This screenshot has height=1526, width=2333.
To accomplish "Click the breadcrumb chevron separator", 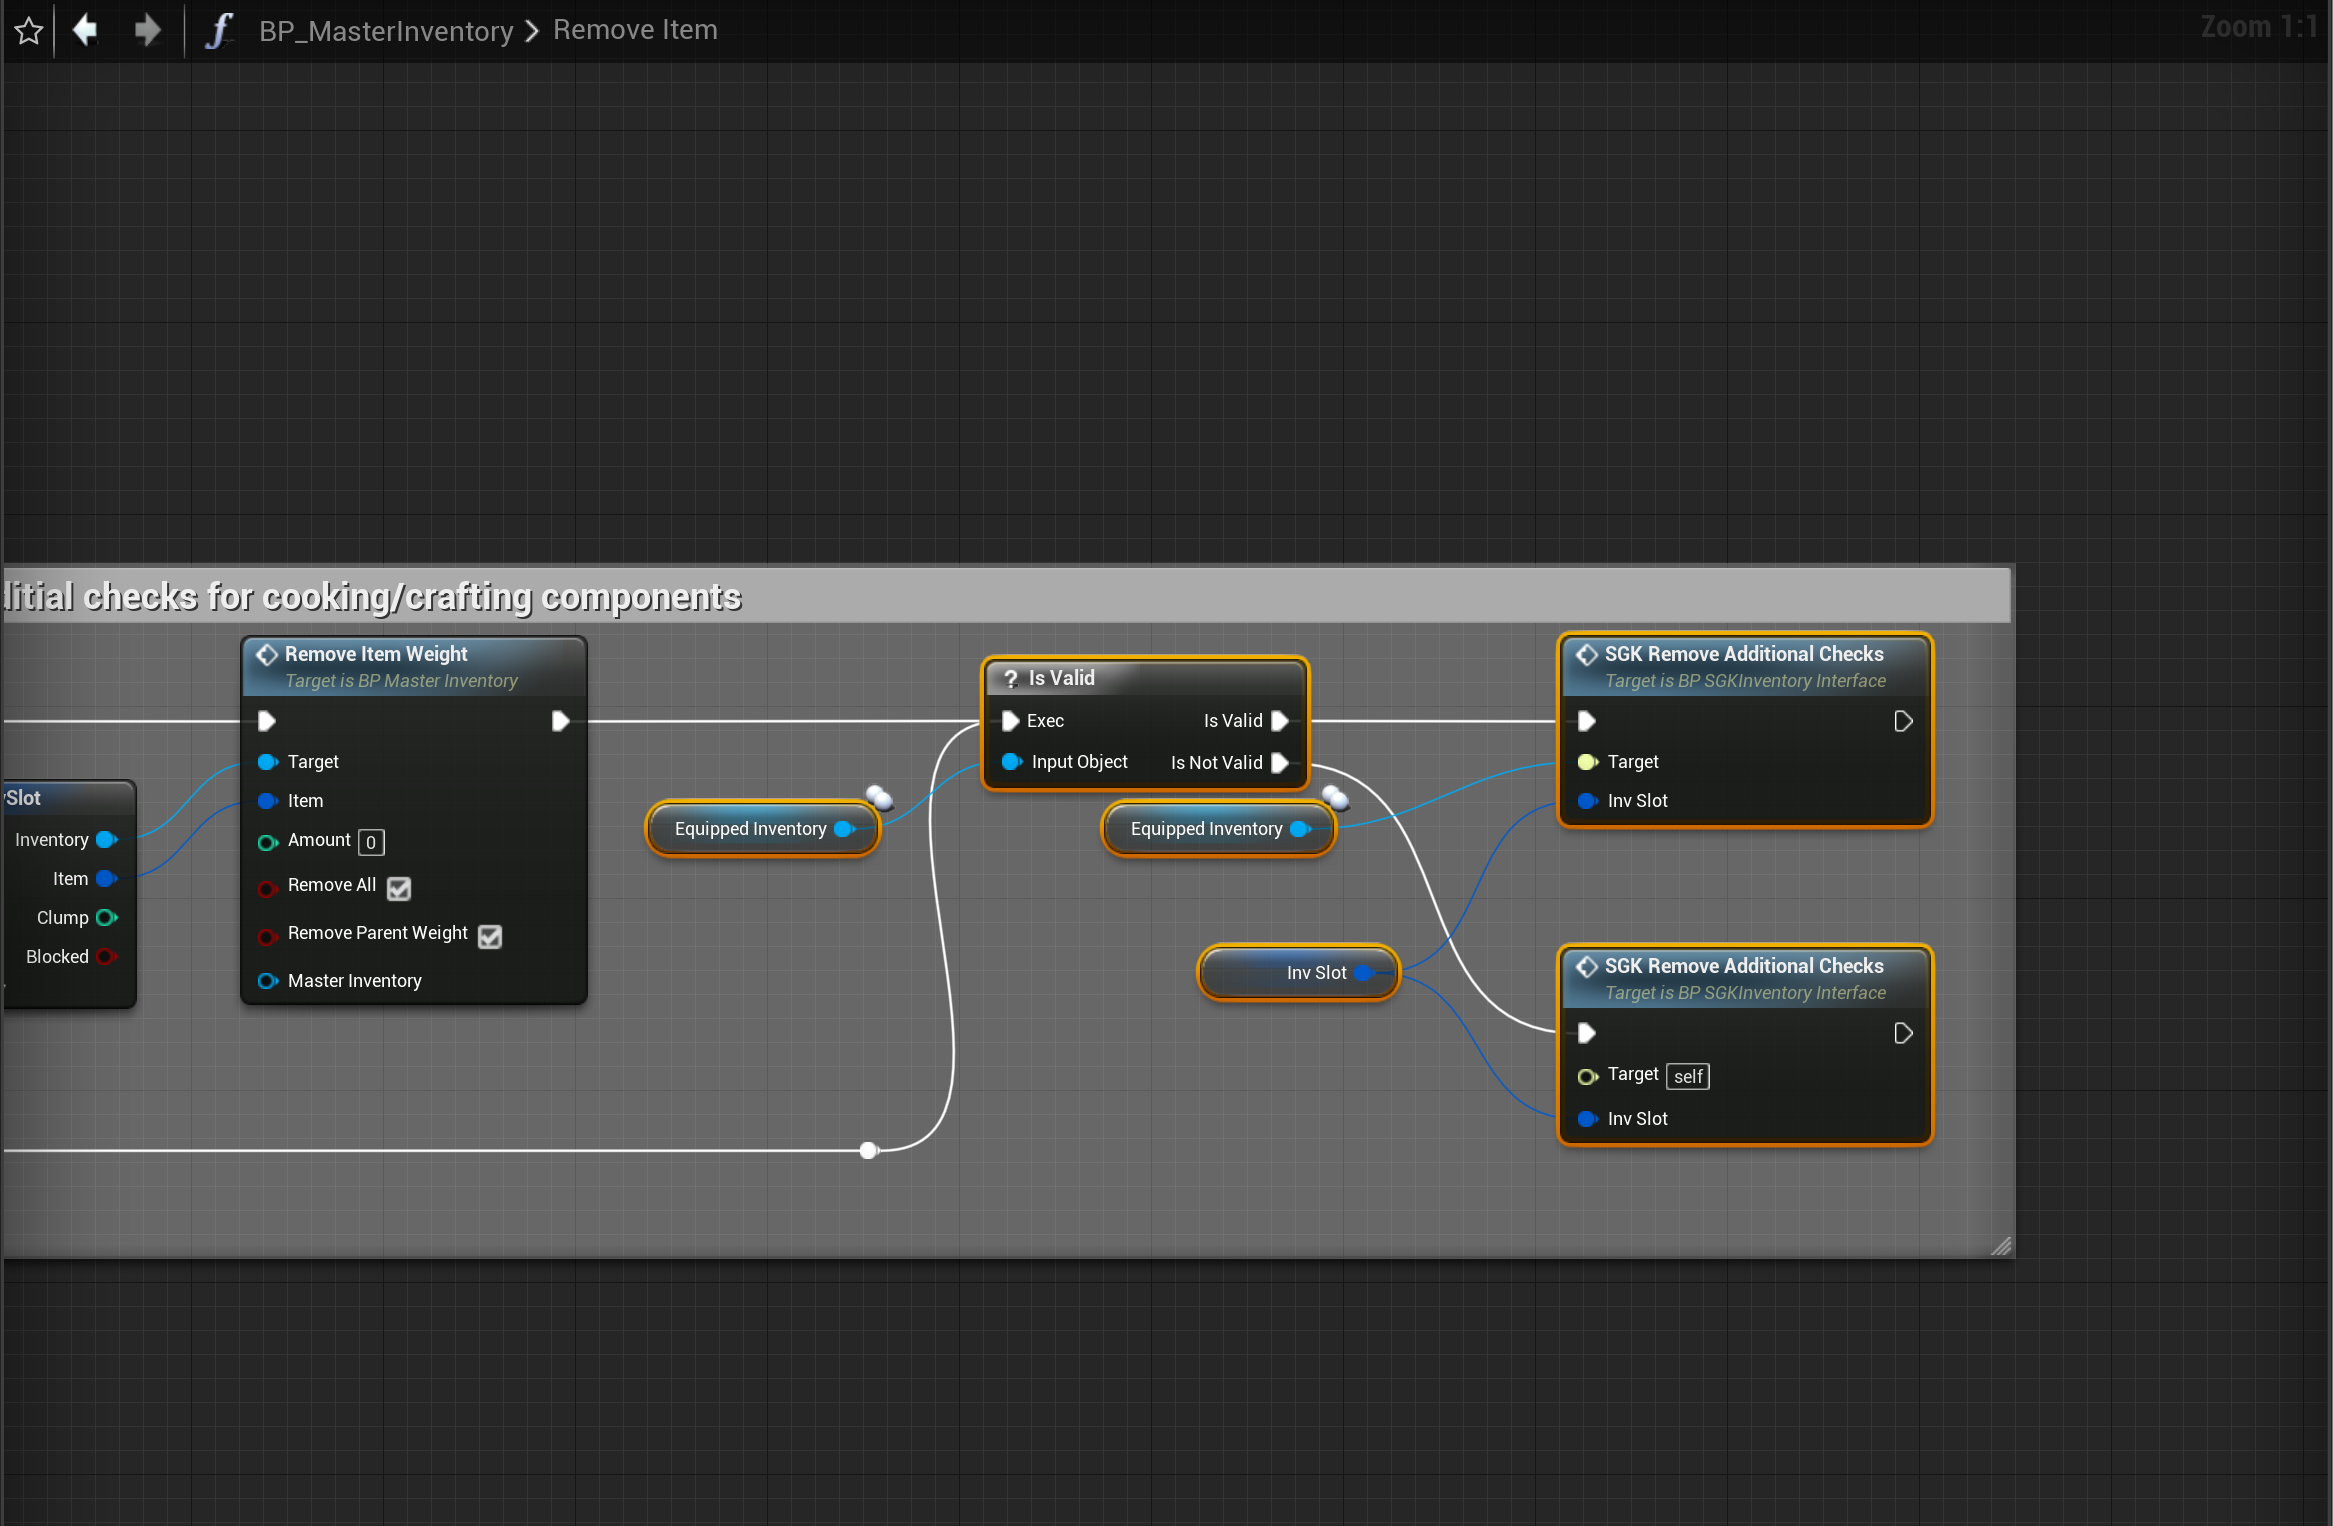I will [532, 31].
